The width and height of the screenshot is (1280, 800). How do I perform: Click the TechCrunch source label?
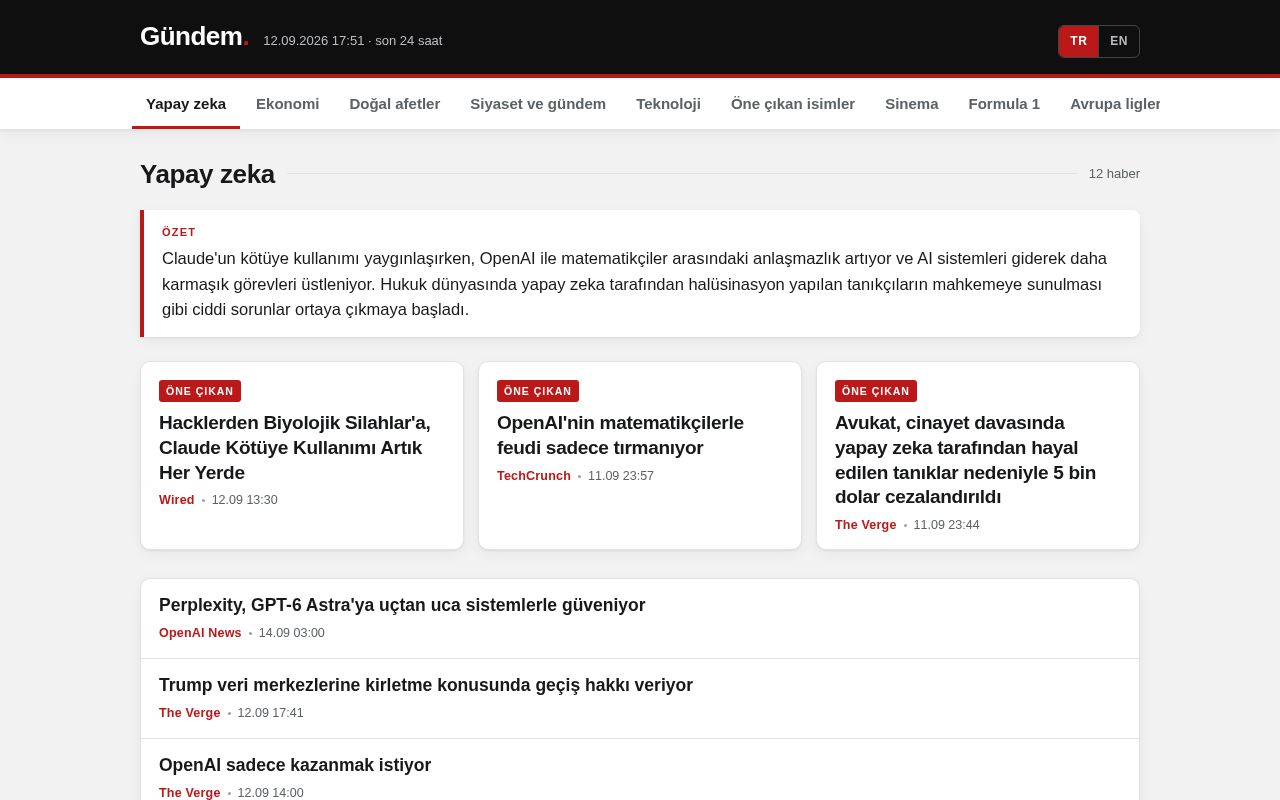[x=534, y=476]
